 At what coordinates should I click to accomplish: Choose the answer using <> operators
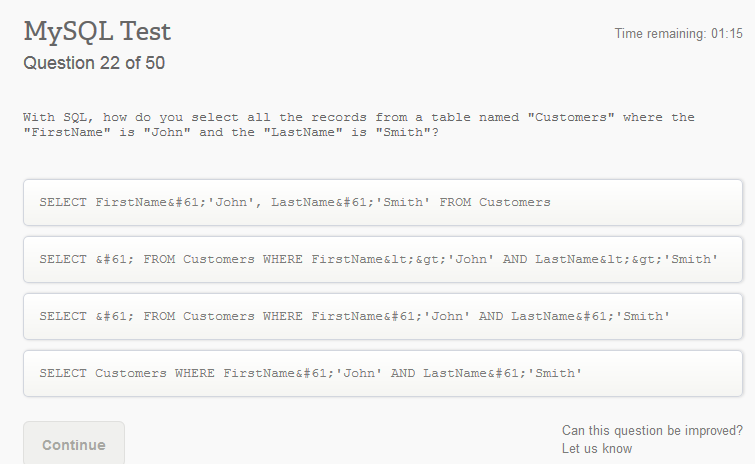point(382,260)
